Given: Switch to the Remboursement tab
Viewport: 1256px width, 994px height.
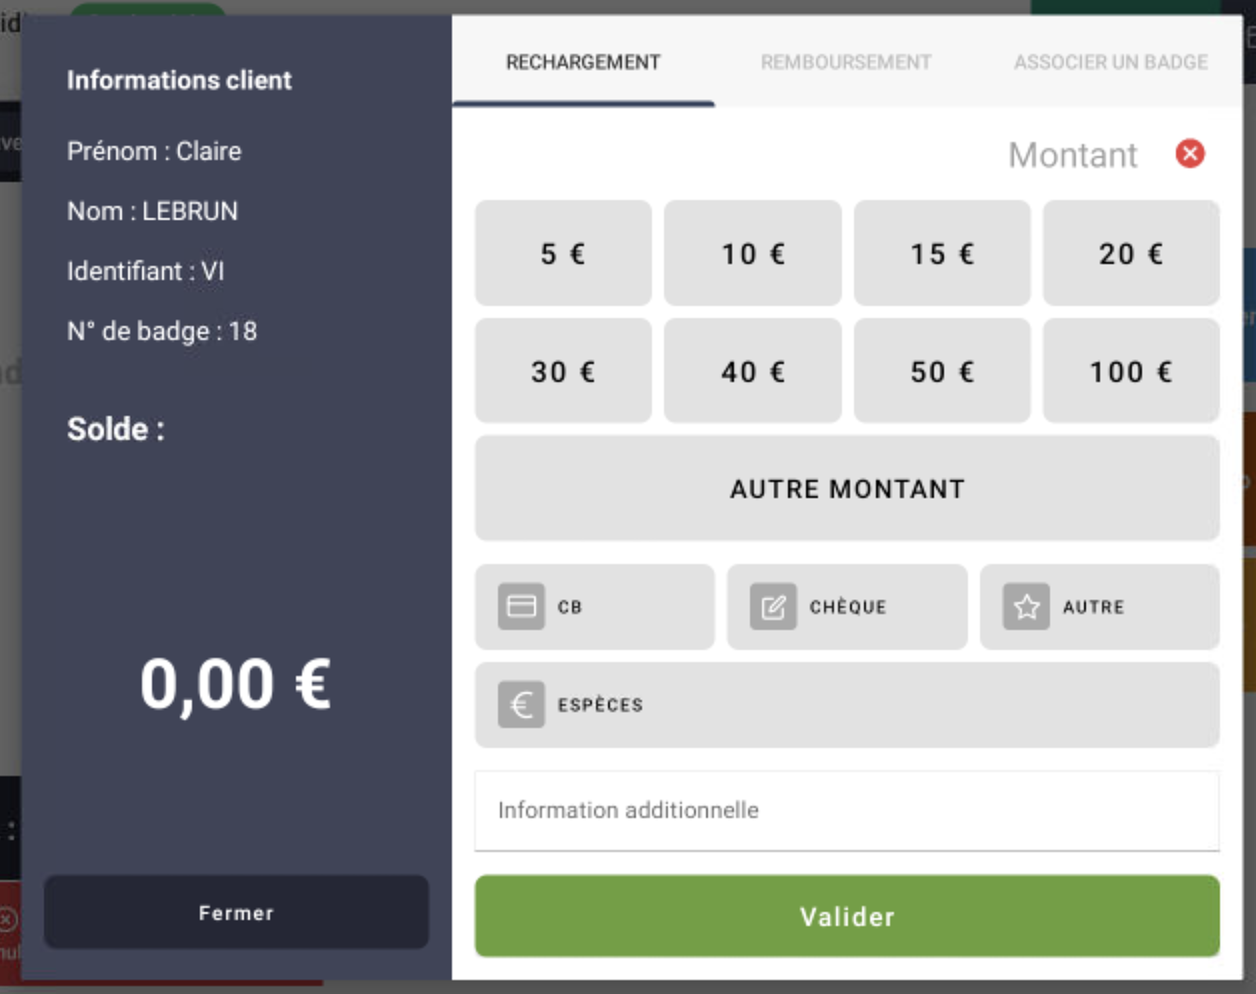Looking at the screenshot, I should [x=845, y=62].
